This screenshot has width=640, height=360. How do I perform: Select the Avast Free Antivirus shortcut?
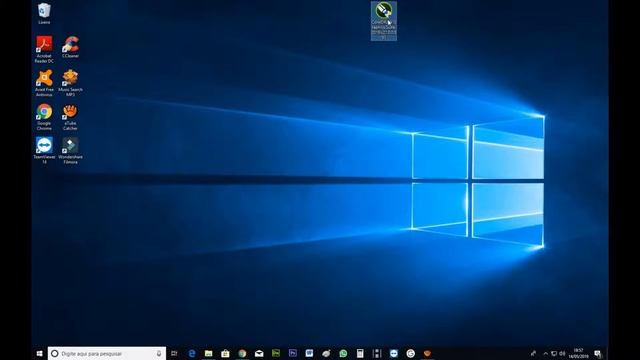[x=44, y=83]
